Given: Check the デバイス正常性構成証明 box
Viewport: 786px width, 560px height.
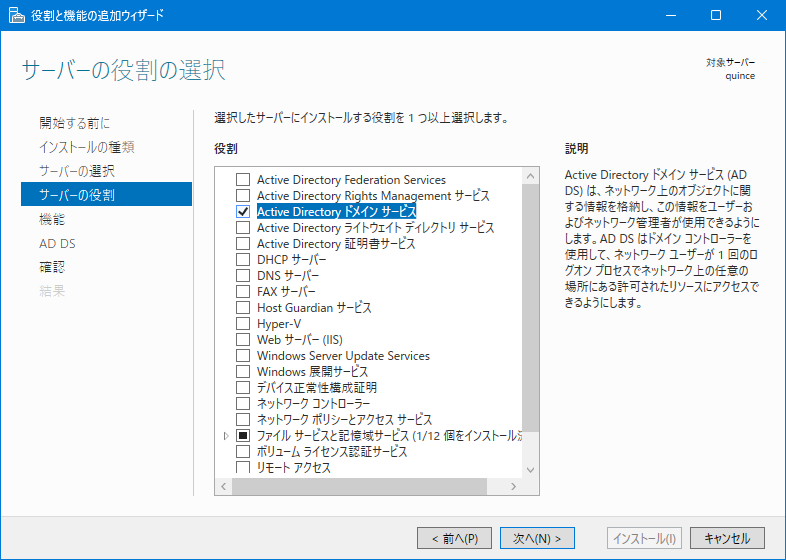Looking at the screenshot, I should coord(243,388).
